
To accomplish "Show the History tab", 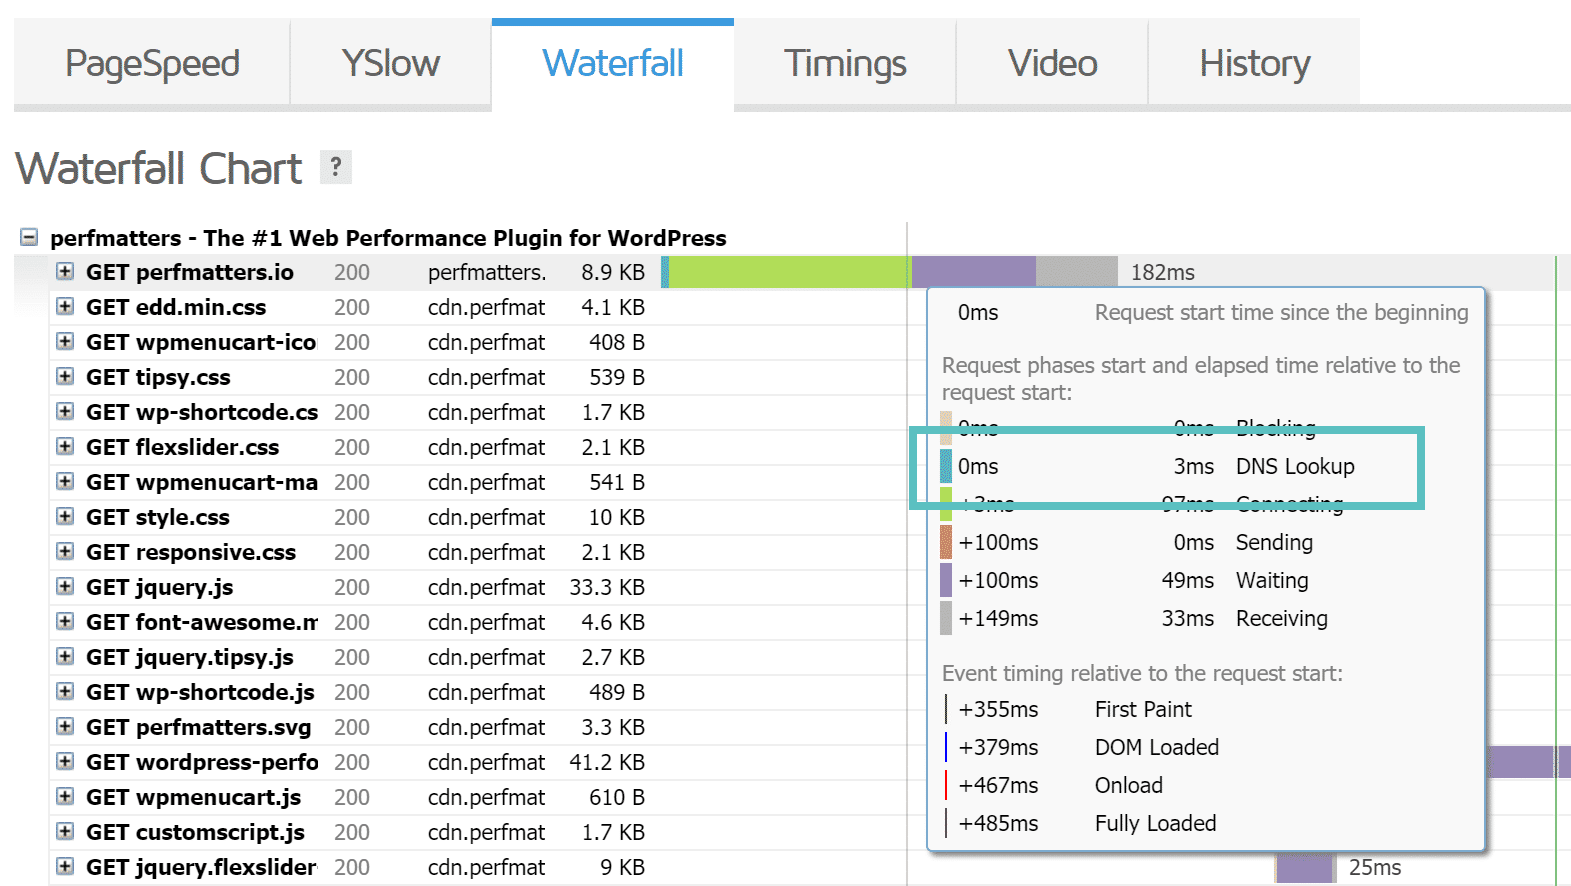I will (1254, 64).
